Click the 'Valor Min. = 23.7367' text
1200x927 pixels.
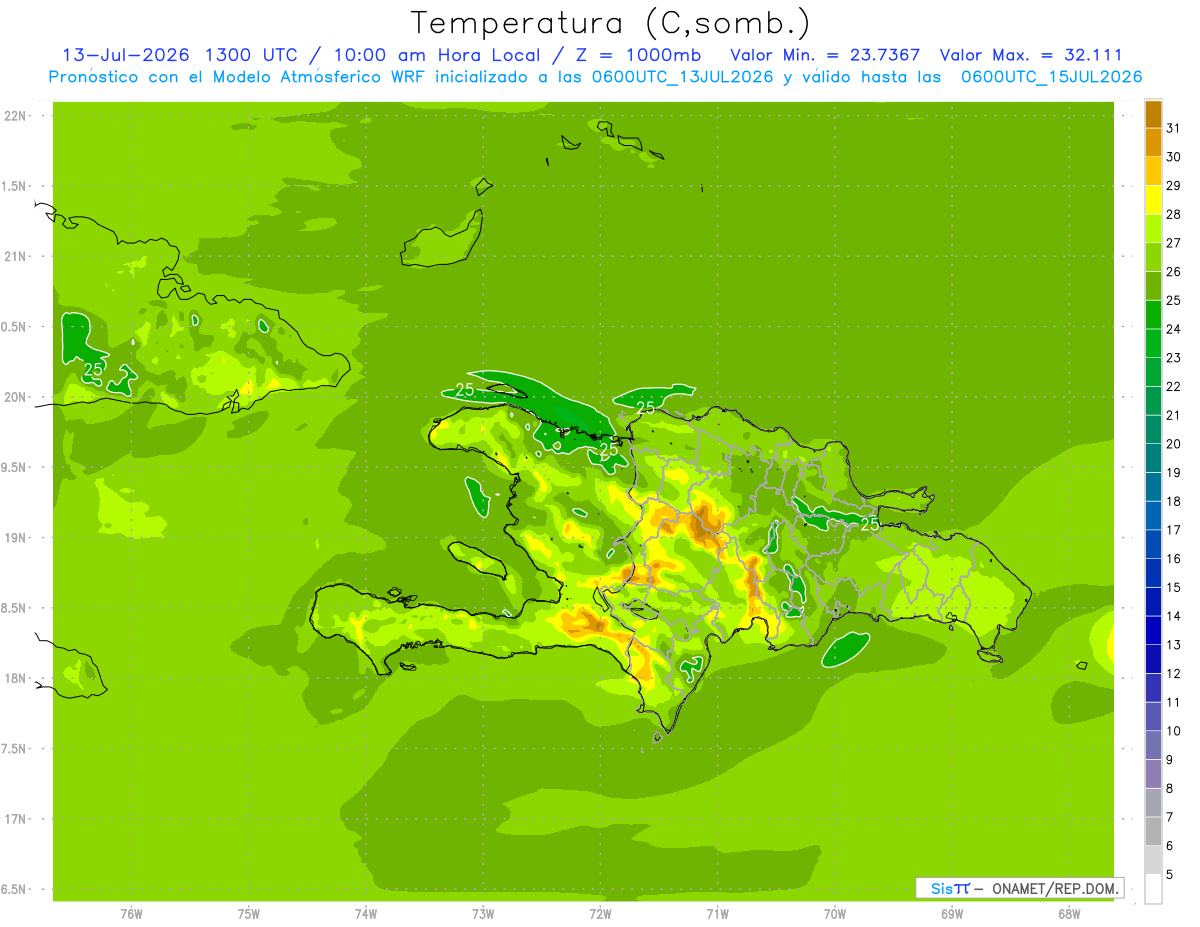coord(825,55)
